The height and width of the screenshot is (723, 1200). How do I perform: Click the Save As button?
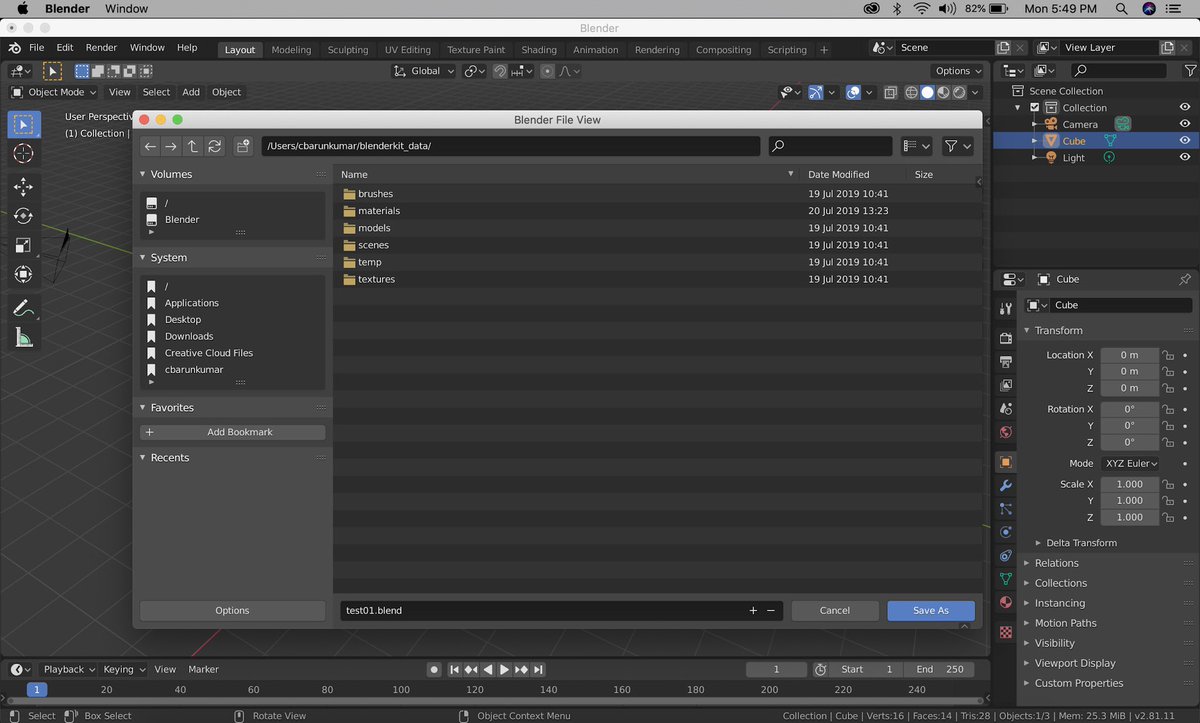pos(930,610)
